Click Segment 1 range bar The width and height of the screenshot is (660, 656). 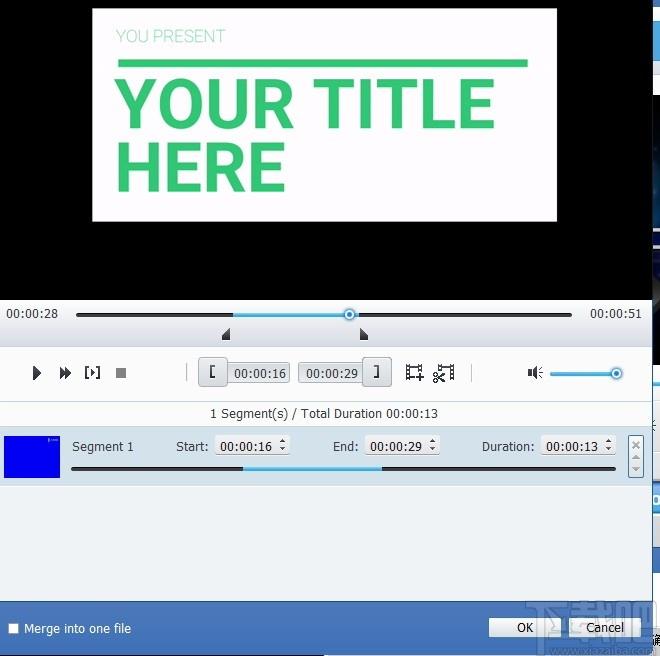click(343, 469)
